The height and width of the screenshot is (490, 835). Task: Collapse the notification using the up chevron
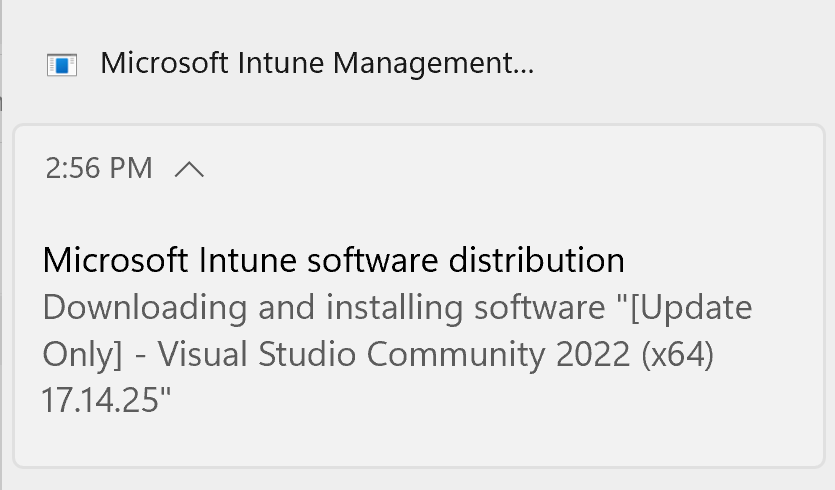click(189, 169)
